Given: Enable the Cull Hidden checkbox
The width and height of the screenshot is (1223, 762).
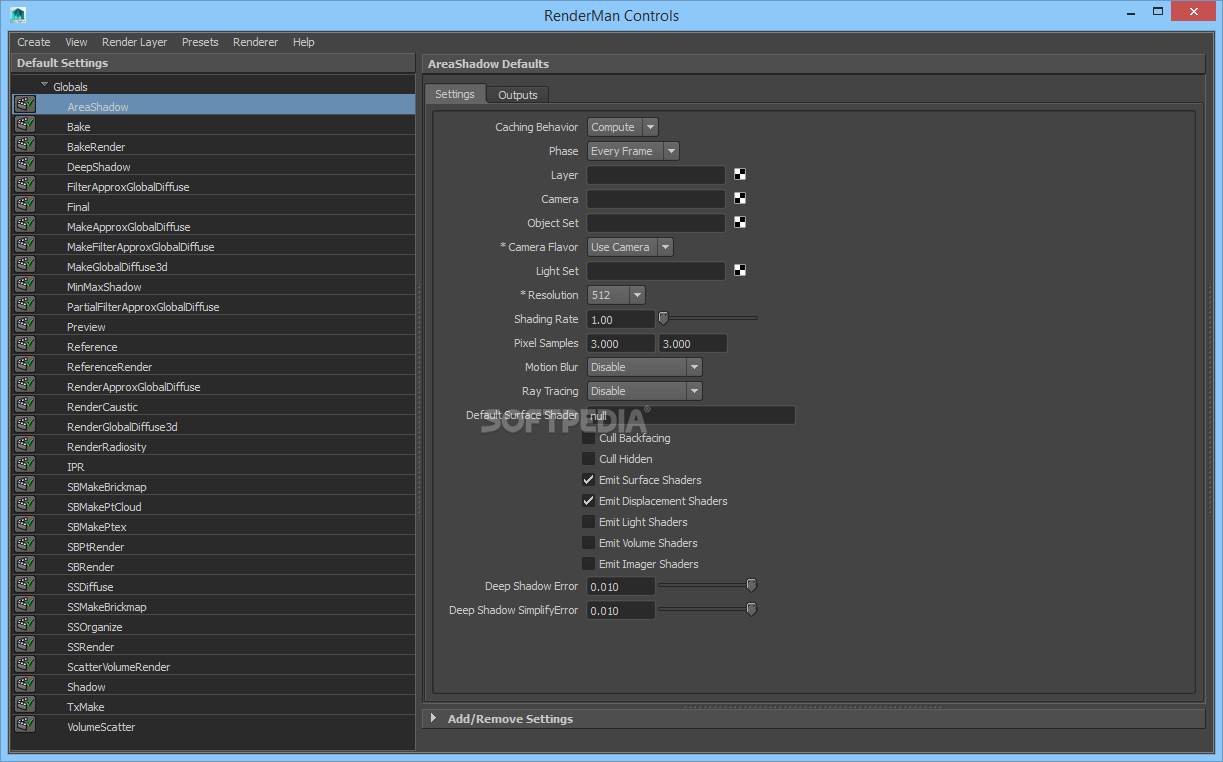Looking at the screenshot, I should 589,459.
